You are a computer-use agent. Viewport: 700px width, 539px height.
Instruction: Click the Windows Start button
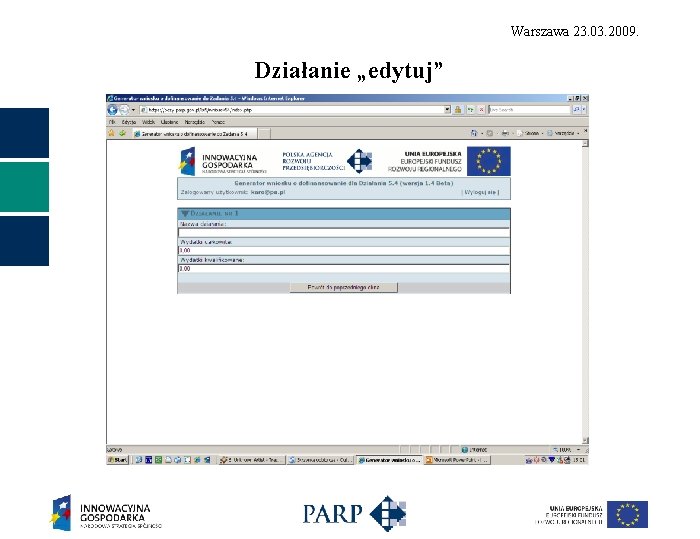click(x=117, y=460)
